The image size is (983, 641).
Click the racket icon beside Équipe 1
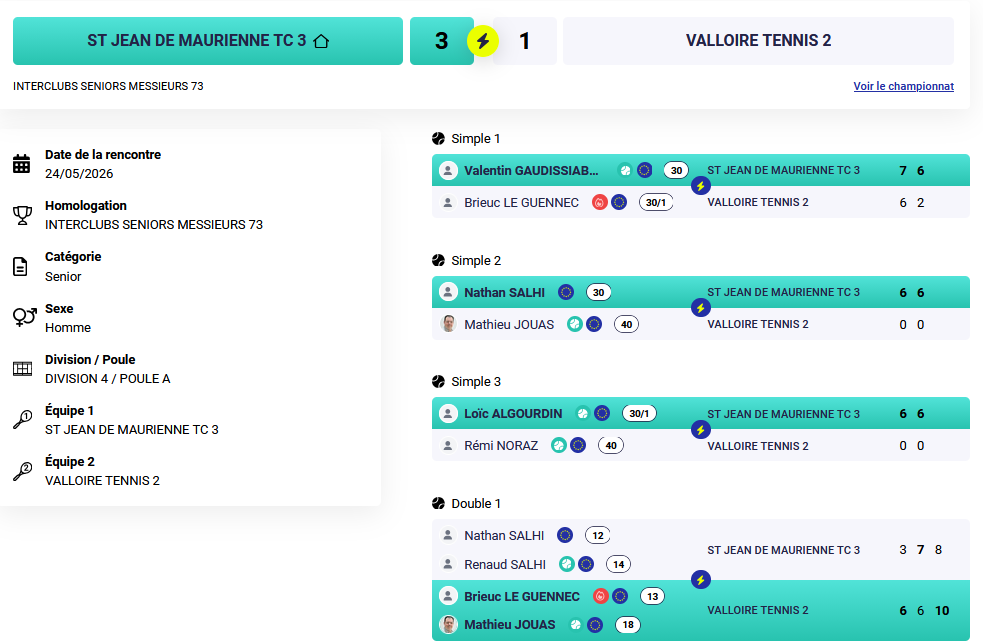pyautogui.click(x=23, y=420)
